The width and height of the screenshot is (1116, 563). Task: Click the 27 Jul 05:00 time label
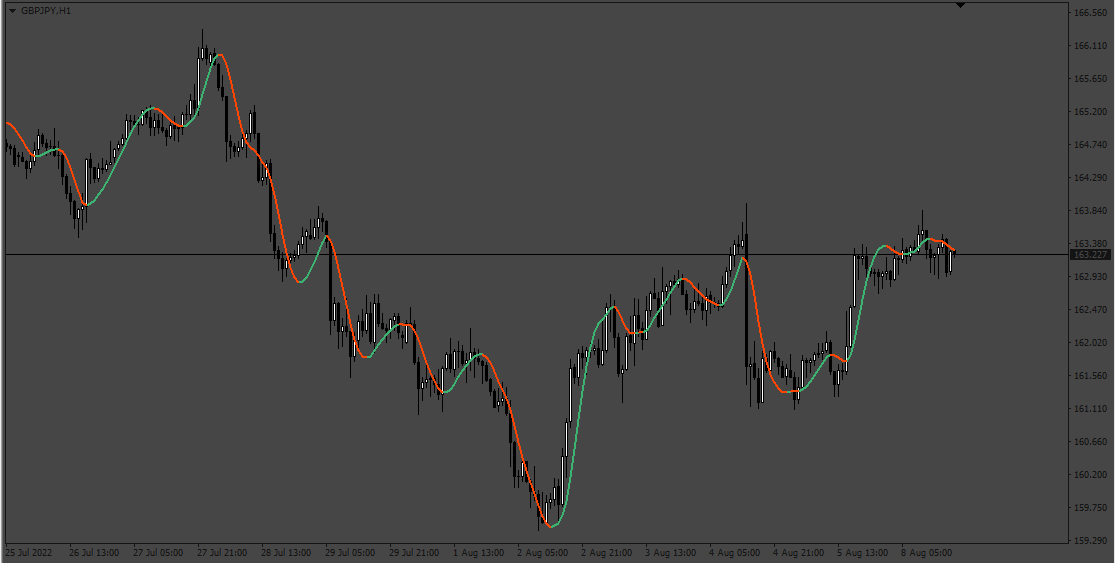(x=158, y=553)
